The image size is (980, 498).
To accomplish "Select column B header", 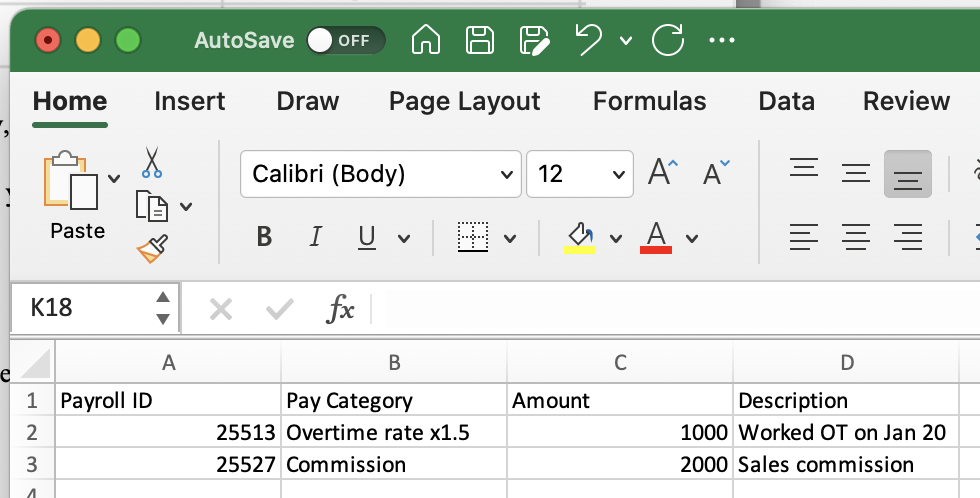I will click(394, 362).
